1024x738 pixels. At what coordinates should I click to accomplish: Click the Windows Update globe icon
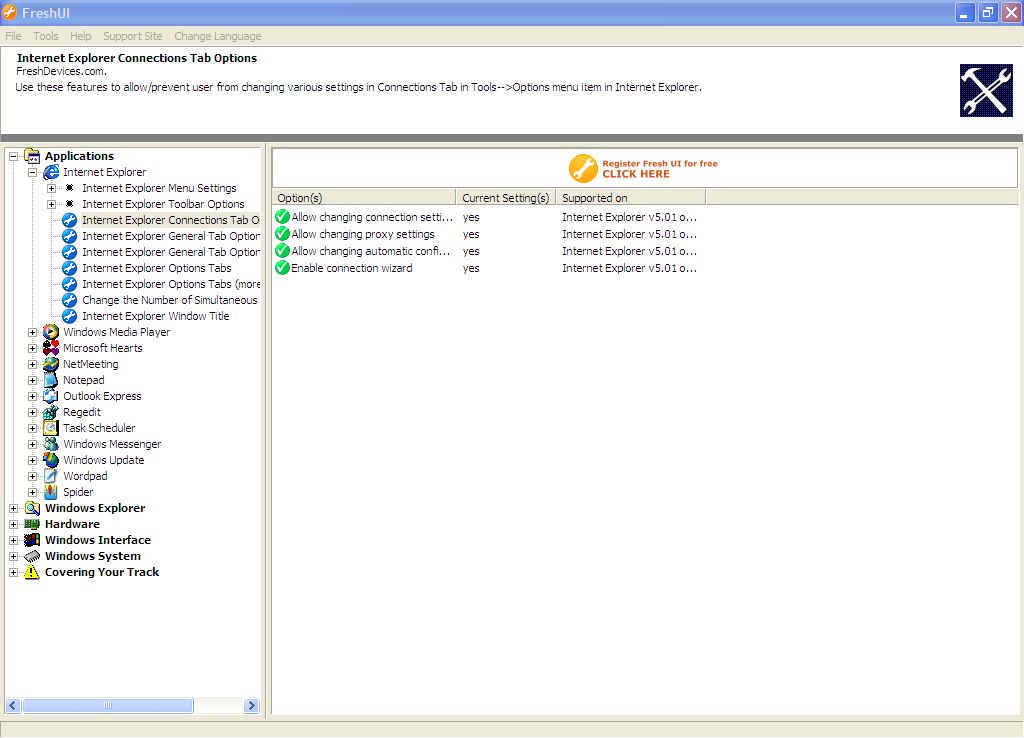click(51, 460)
